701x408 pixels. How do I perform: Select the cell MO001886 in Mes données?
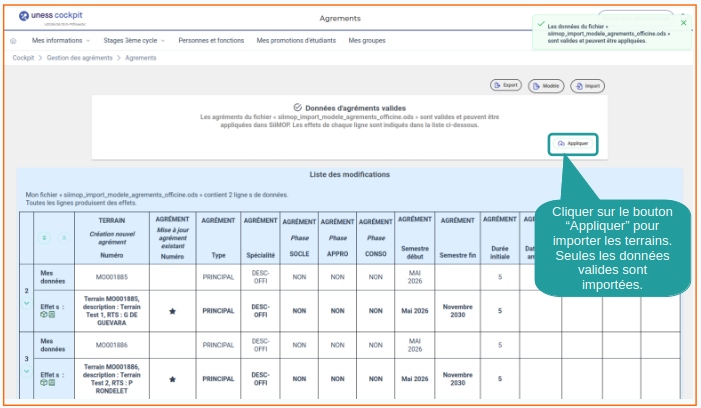pos(112,345)
